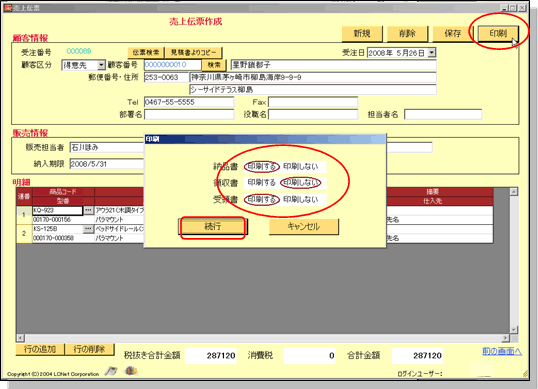The height and width of the screenshot is (389, 538).
Task: Select row number 1 in detail table
Action: click(24, 215)
